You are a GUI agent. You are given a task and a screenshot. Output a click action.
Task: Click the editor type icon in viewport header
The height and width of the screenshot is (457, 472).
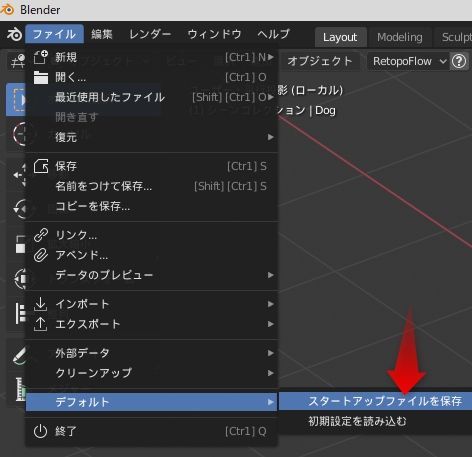click(x=18, y=61)
